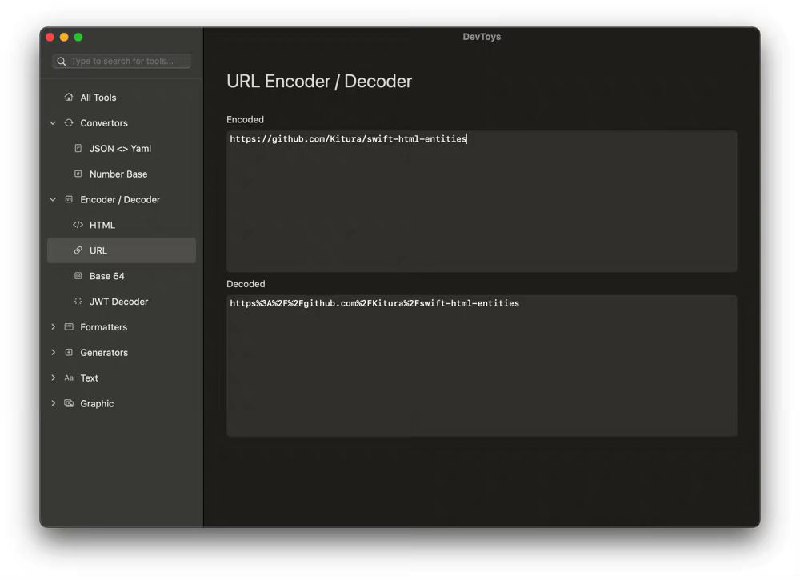The height and width of the screenshot is (580, 800).
Task: Click inside the Encoded text area
Action: (x=482, y=201)
